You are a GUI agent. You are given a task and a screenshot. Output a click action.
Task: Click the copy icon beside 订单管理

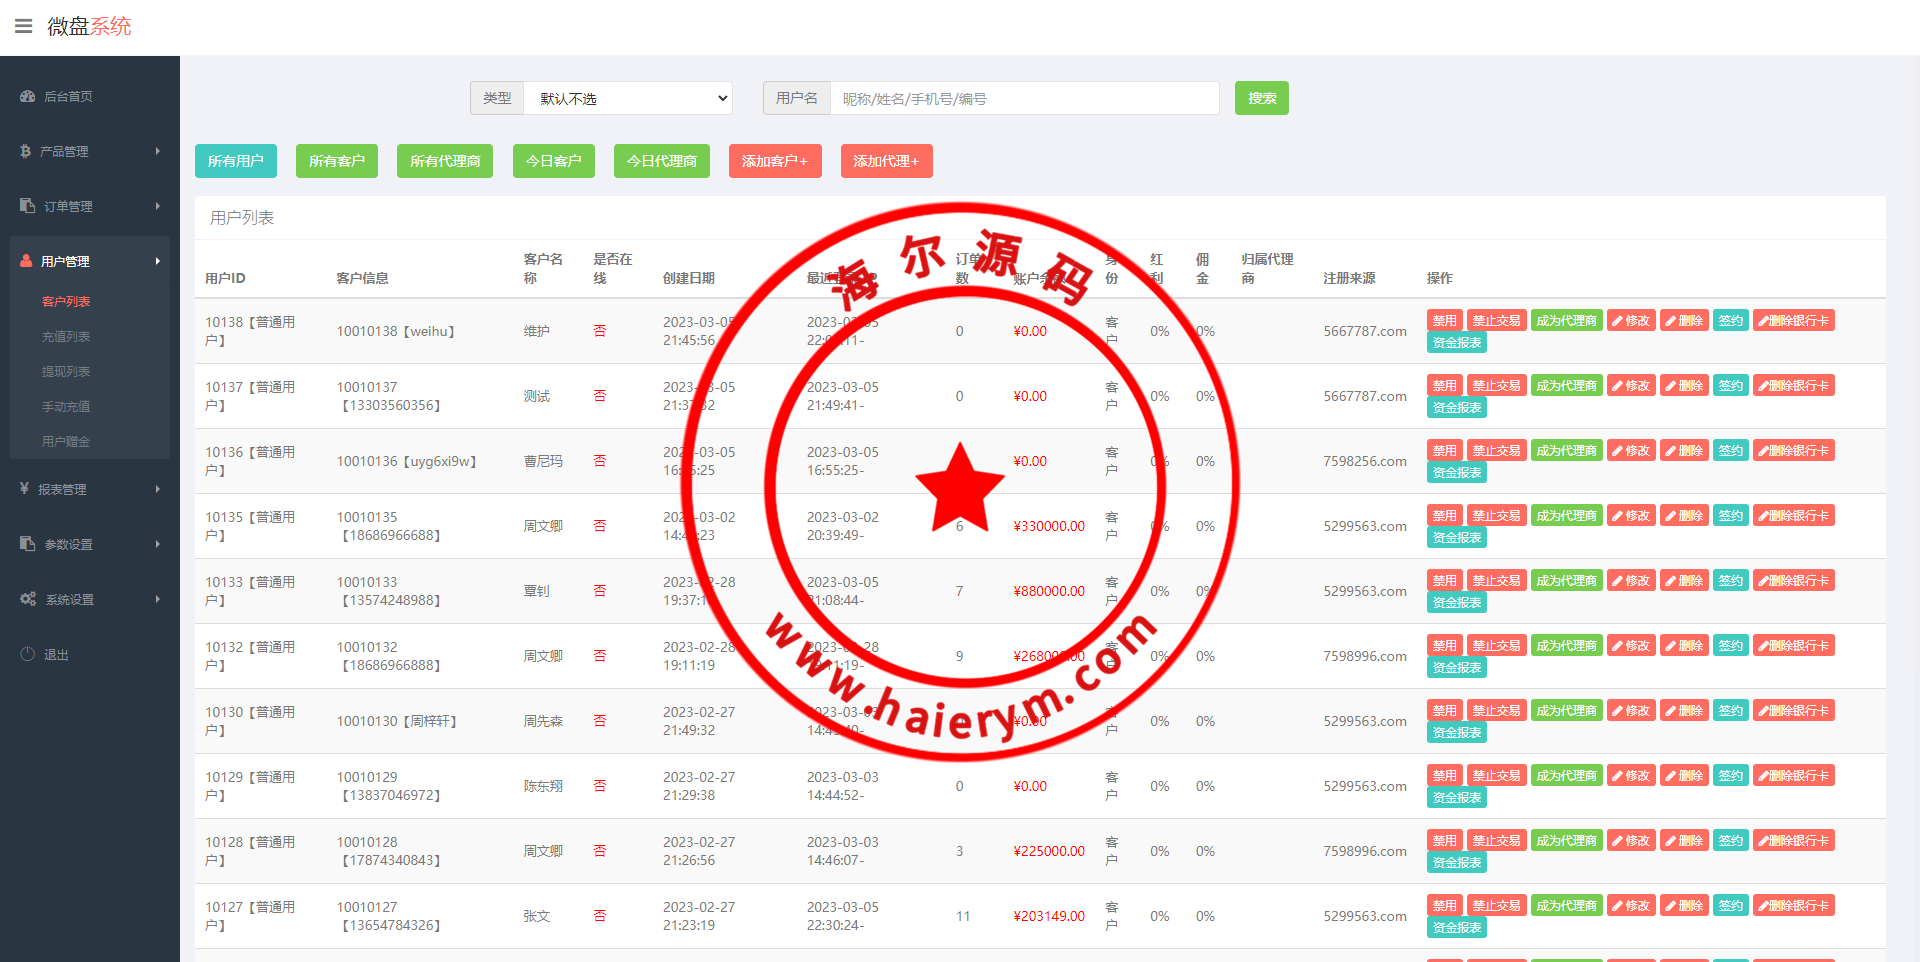[27, 206]
